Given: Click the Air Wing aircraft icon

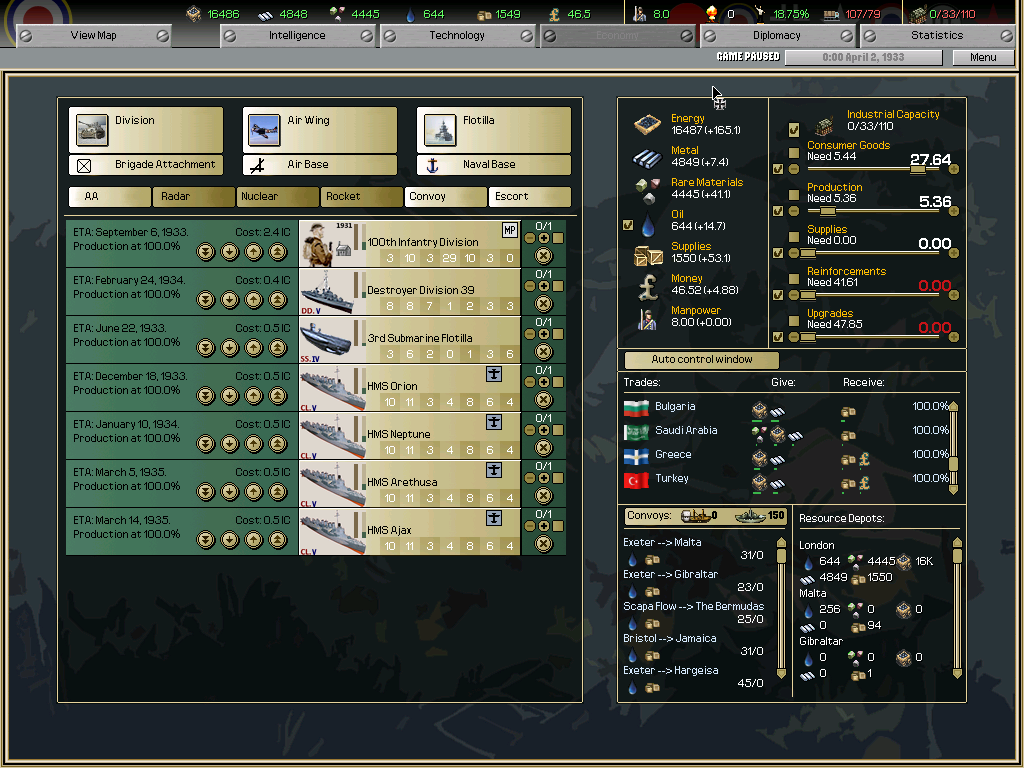Looking at the screenshot, I should tap(265, 130).
